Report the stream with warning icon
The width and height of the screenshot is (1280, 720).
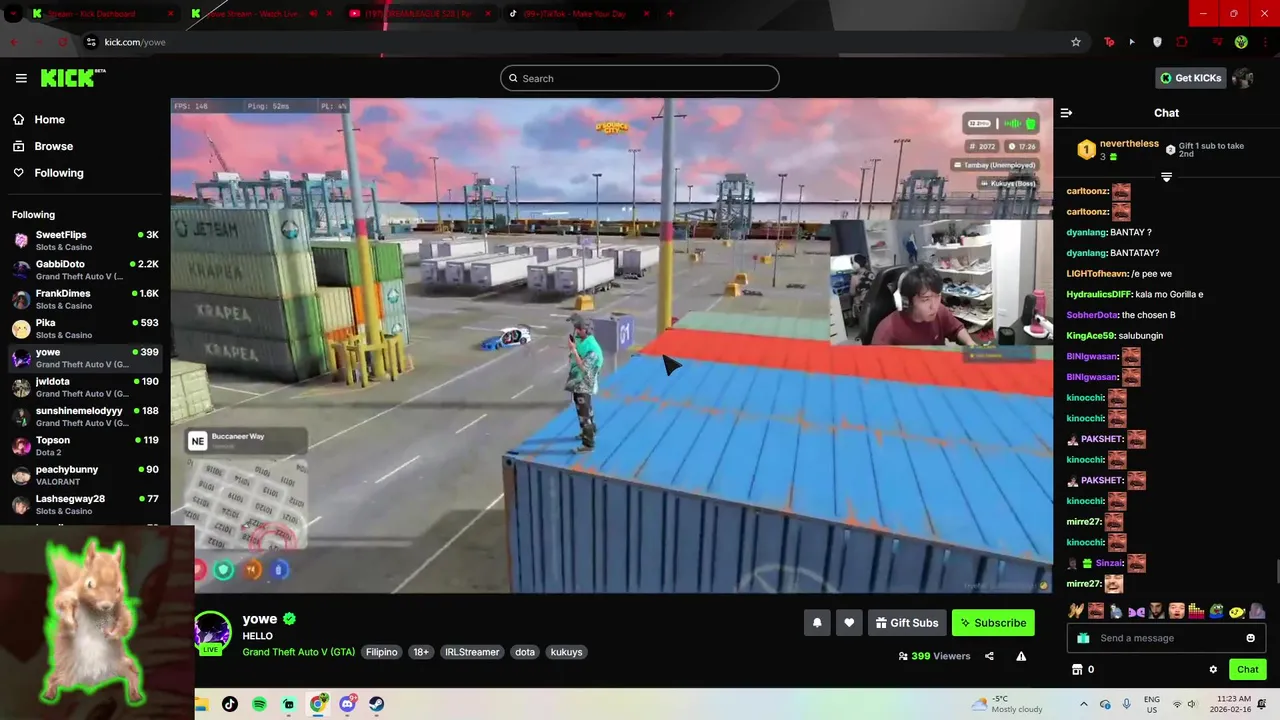tap(1021, 656)
